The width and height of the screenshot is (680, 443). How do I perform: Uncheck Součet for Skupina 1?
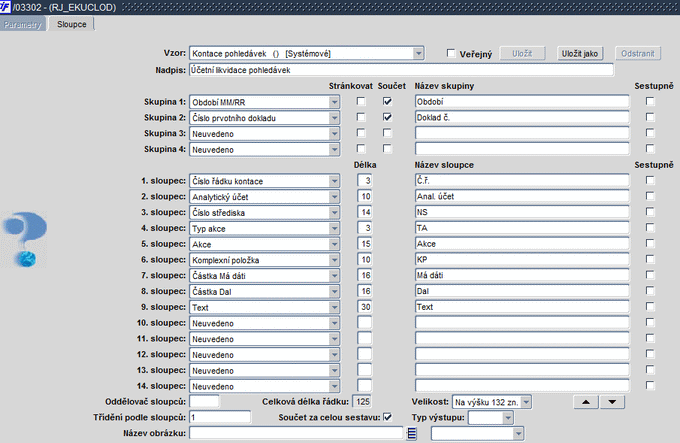[387, 101]
